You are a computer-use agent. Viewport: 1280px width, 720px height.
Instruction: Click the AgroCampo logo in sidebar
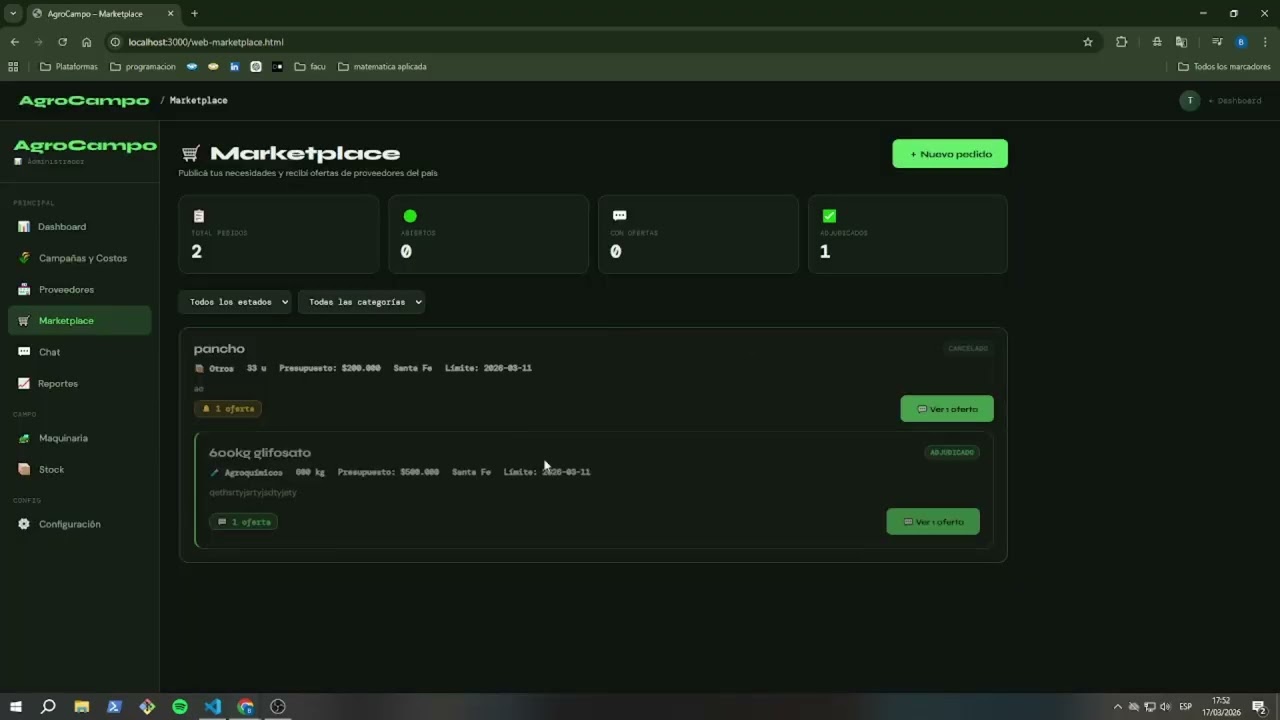click(x=85, y=146)
